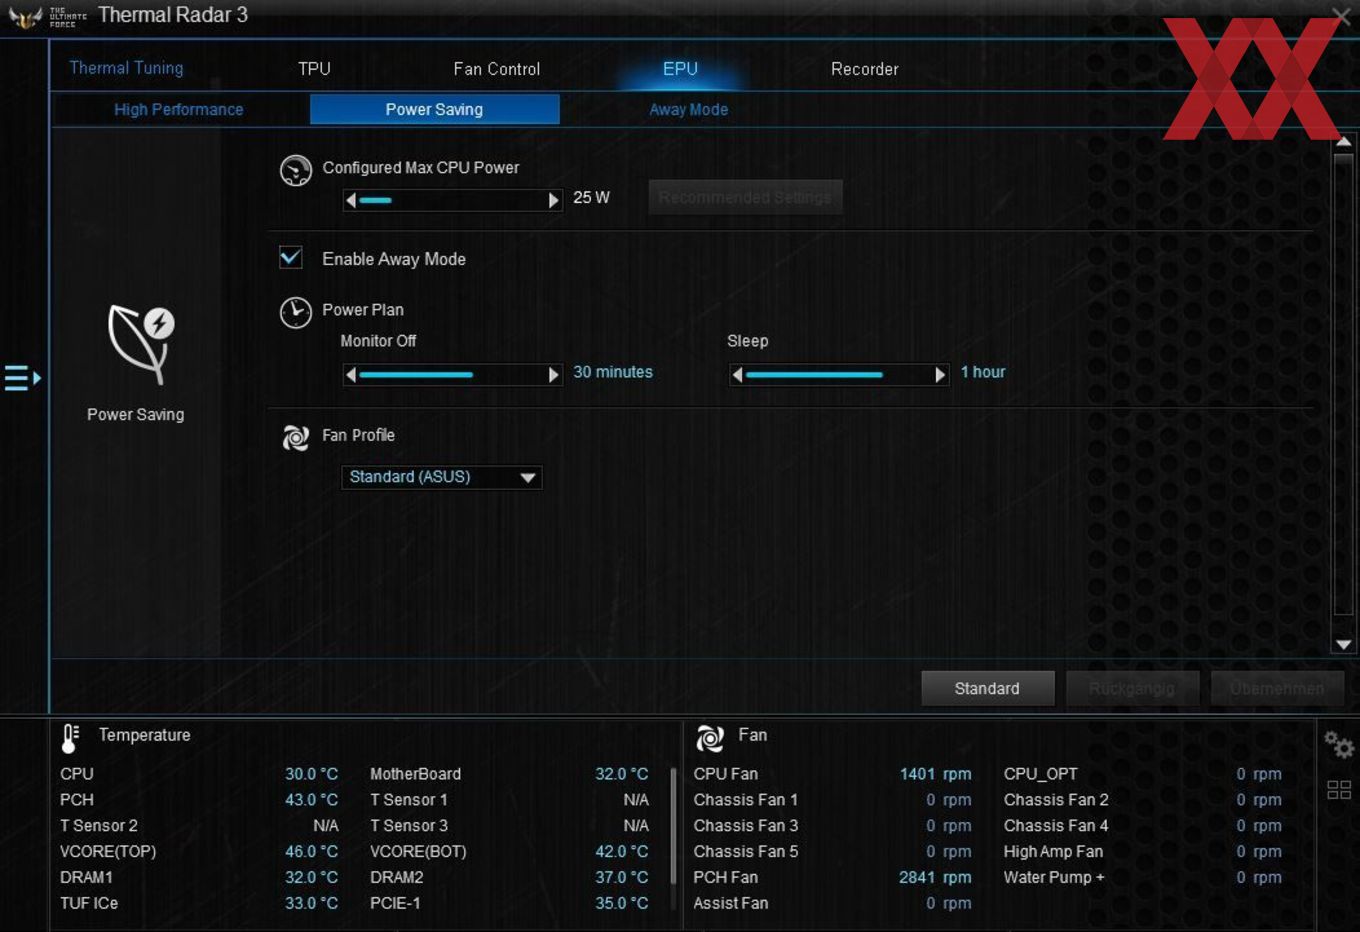
Task: Click the MotherBoard temperature label
Action: (415, 774)
